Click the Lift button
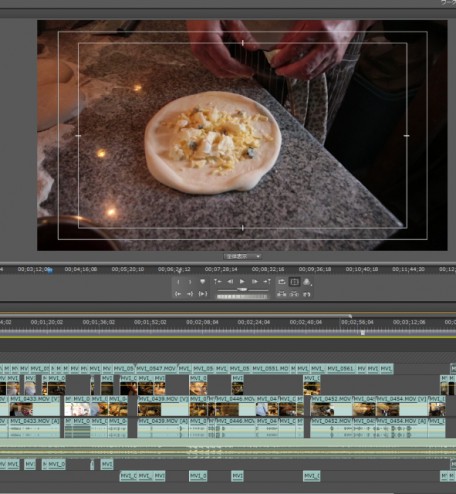This screenshot has width=456, height=494. tap(282, 294)
